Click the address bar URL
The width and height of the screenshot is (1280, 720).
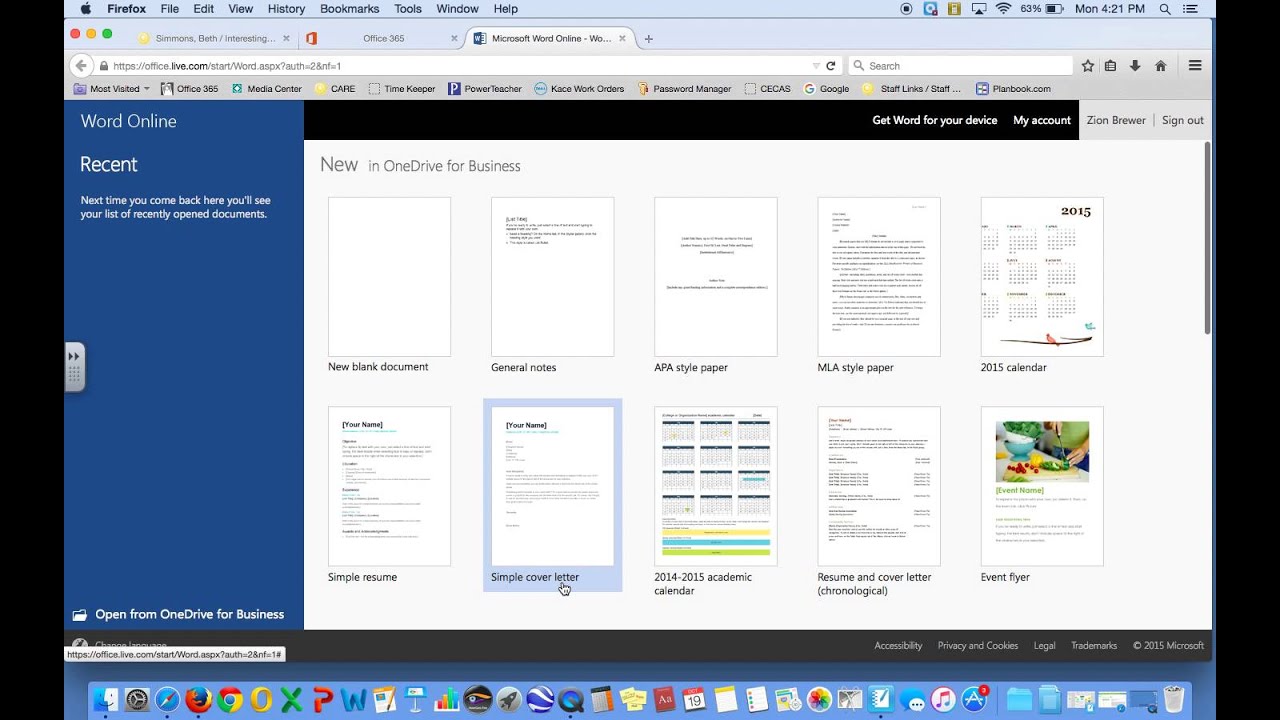(227, 66)
